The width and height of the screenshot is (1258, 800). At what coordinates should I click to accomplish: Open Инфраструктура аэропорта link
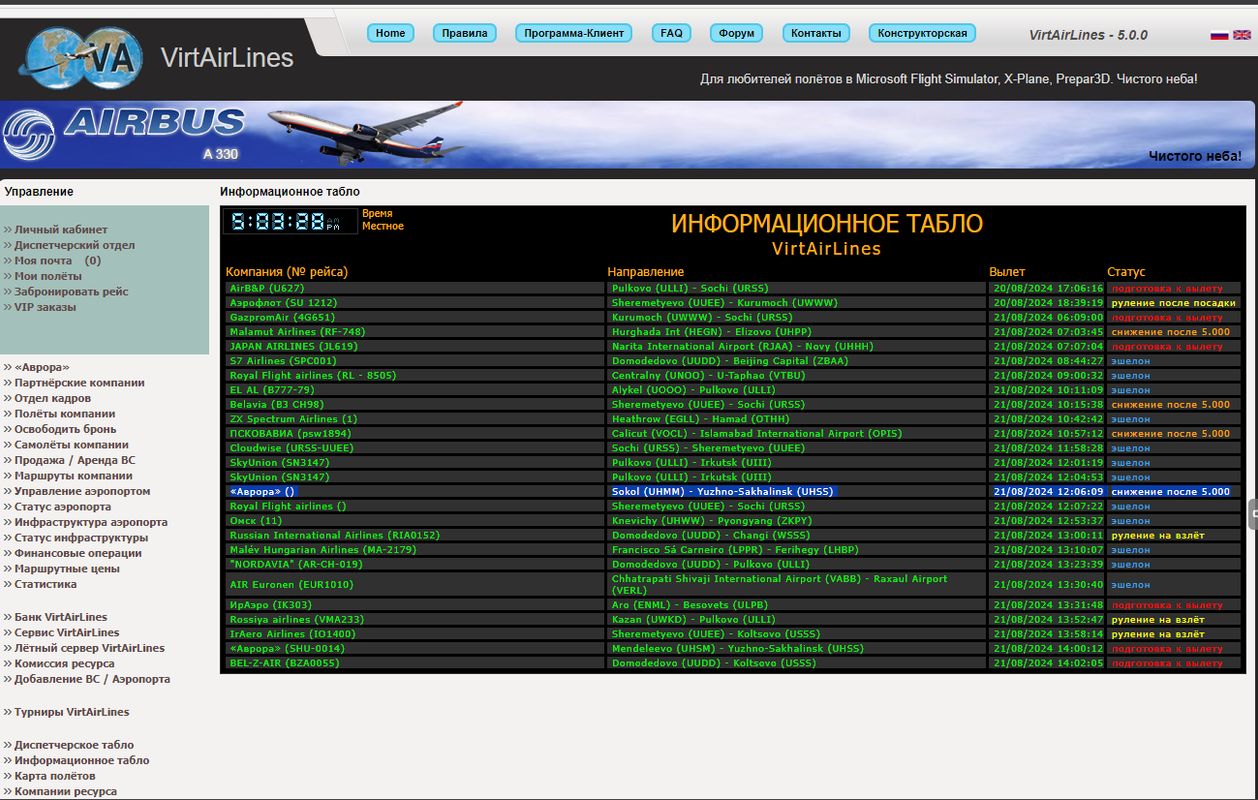pyautogui.click(x=91, y=523)
